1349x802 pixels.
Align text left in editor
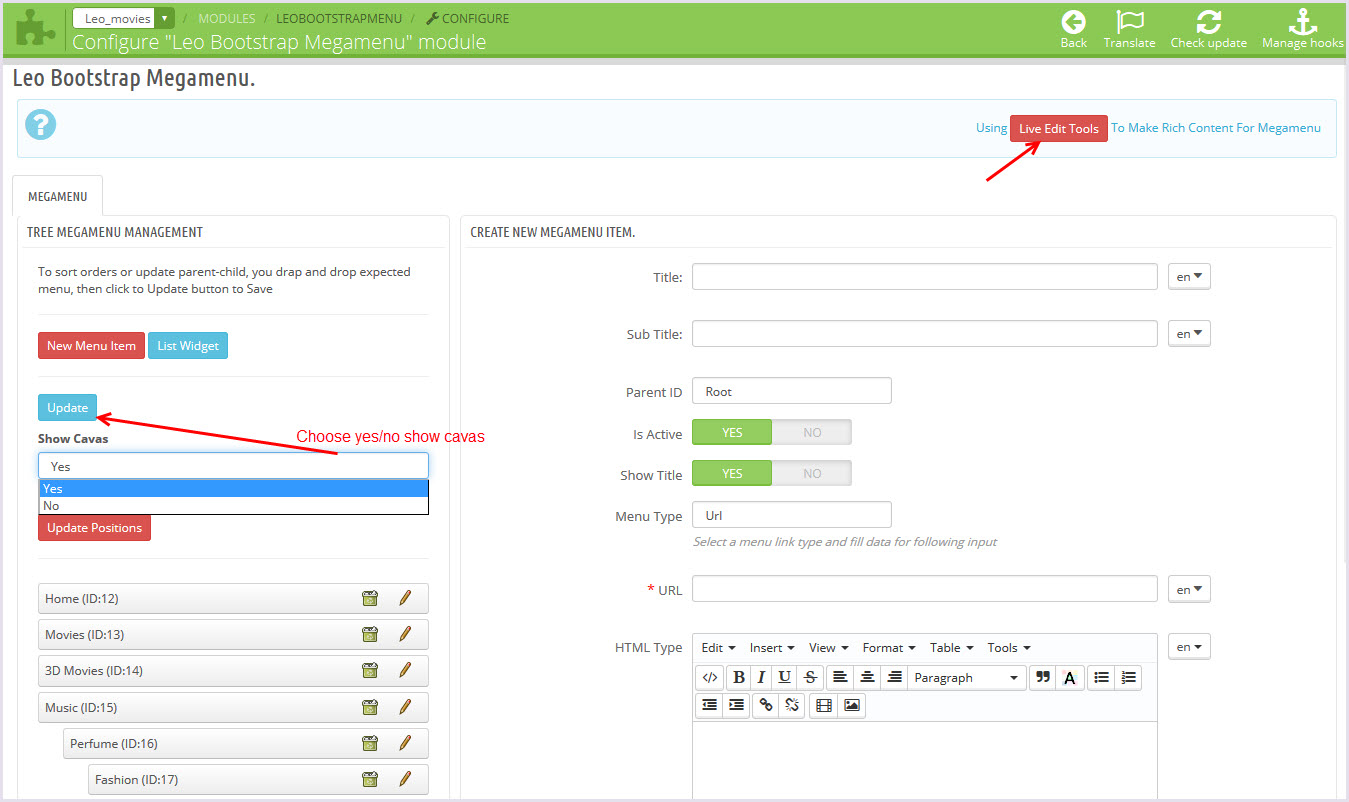(840, 677)
